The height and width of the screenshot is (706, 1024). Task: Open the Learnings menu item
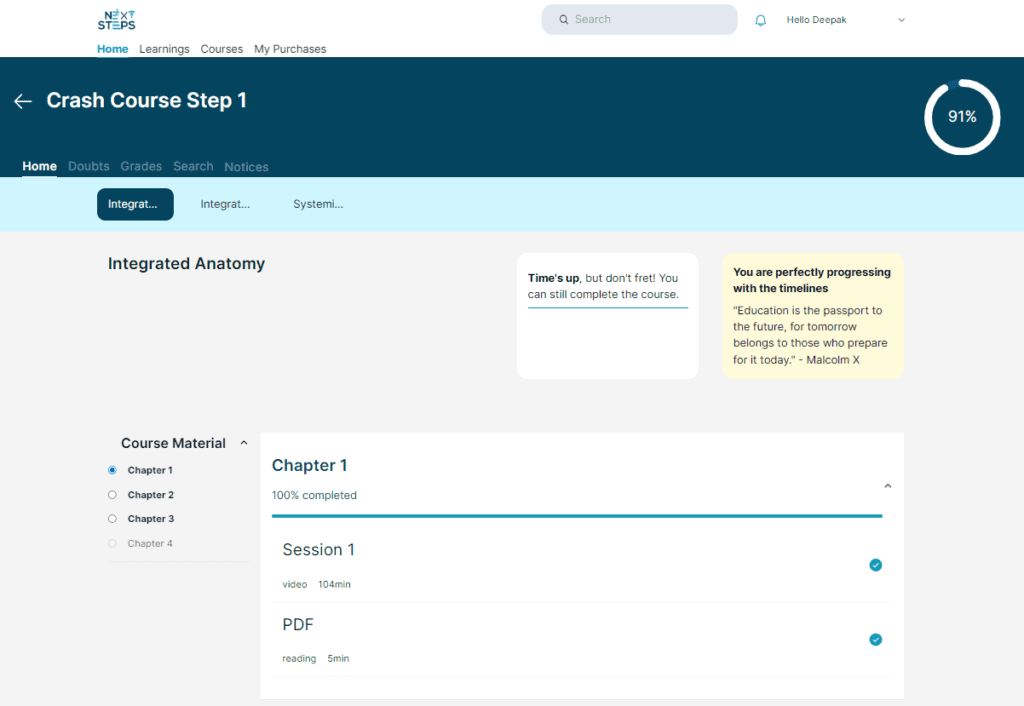click(x=164, y=48)
